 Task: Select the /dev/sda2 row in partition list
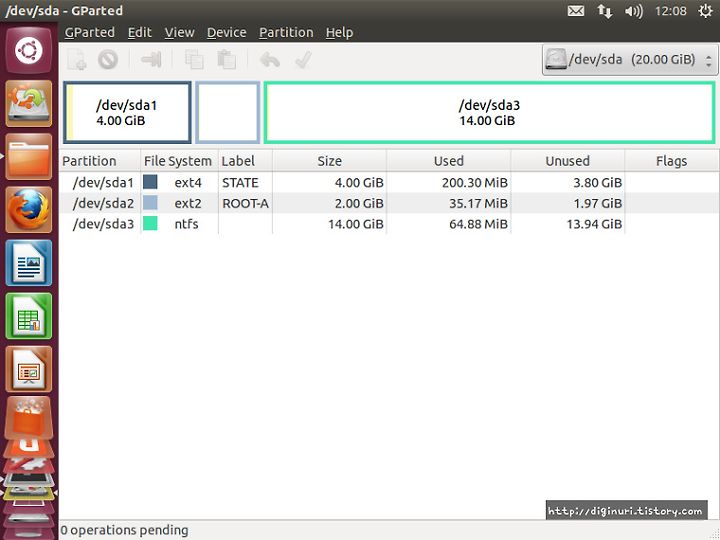(x=389, y=203)
